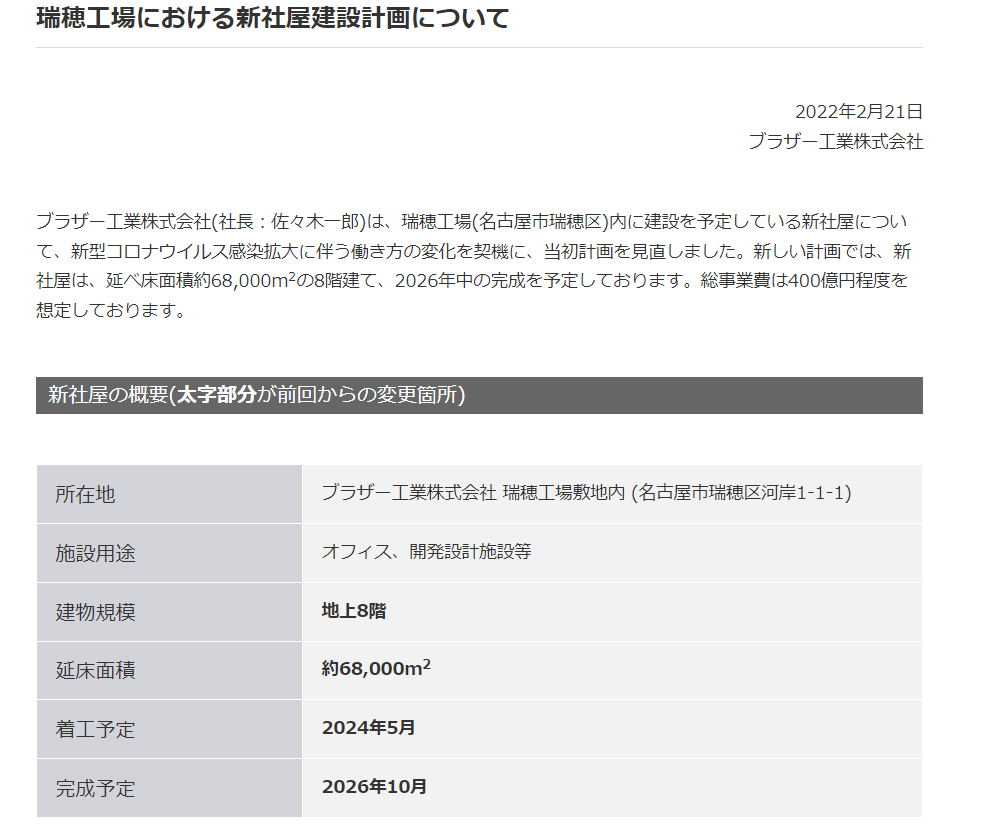The image size is (1008, 837).
Task: Select ブラザー工業株式会社 below the date
Action: (x=835, y=142)
